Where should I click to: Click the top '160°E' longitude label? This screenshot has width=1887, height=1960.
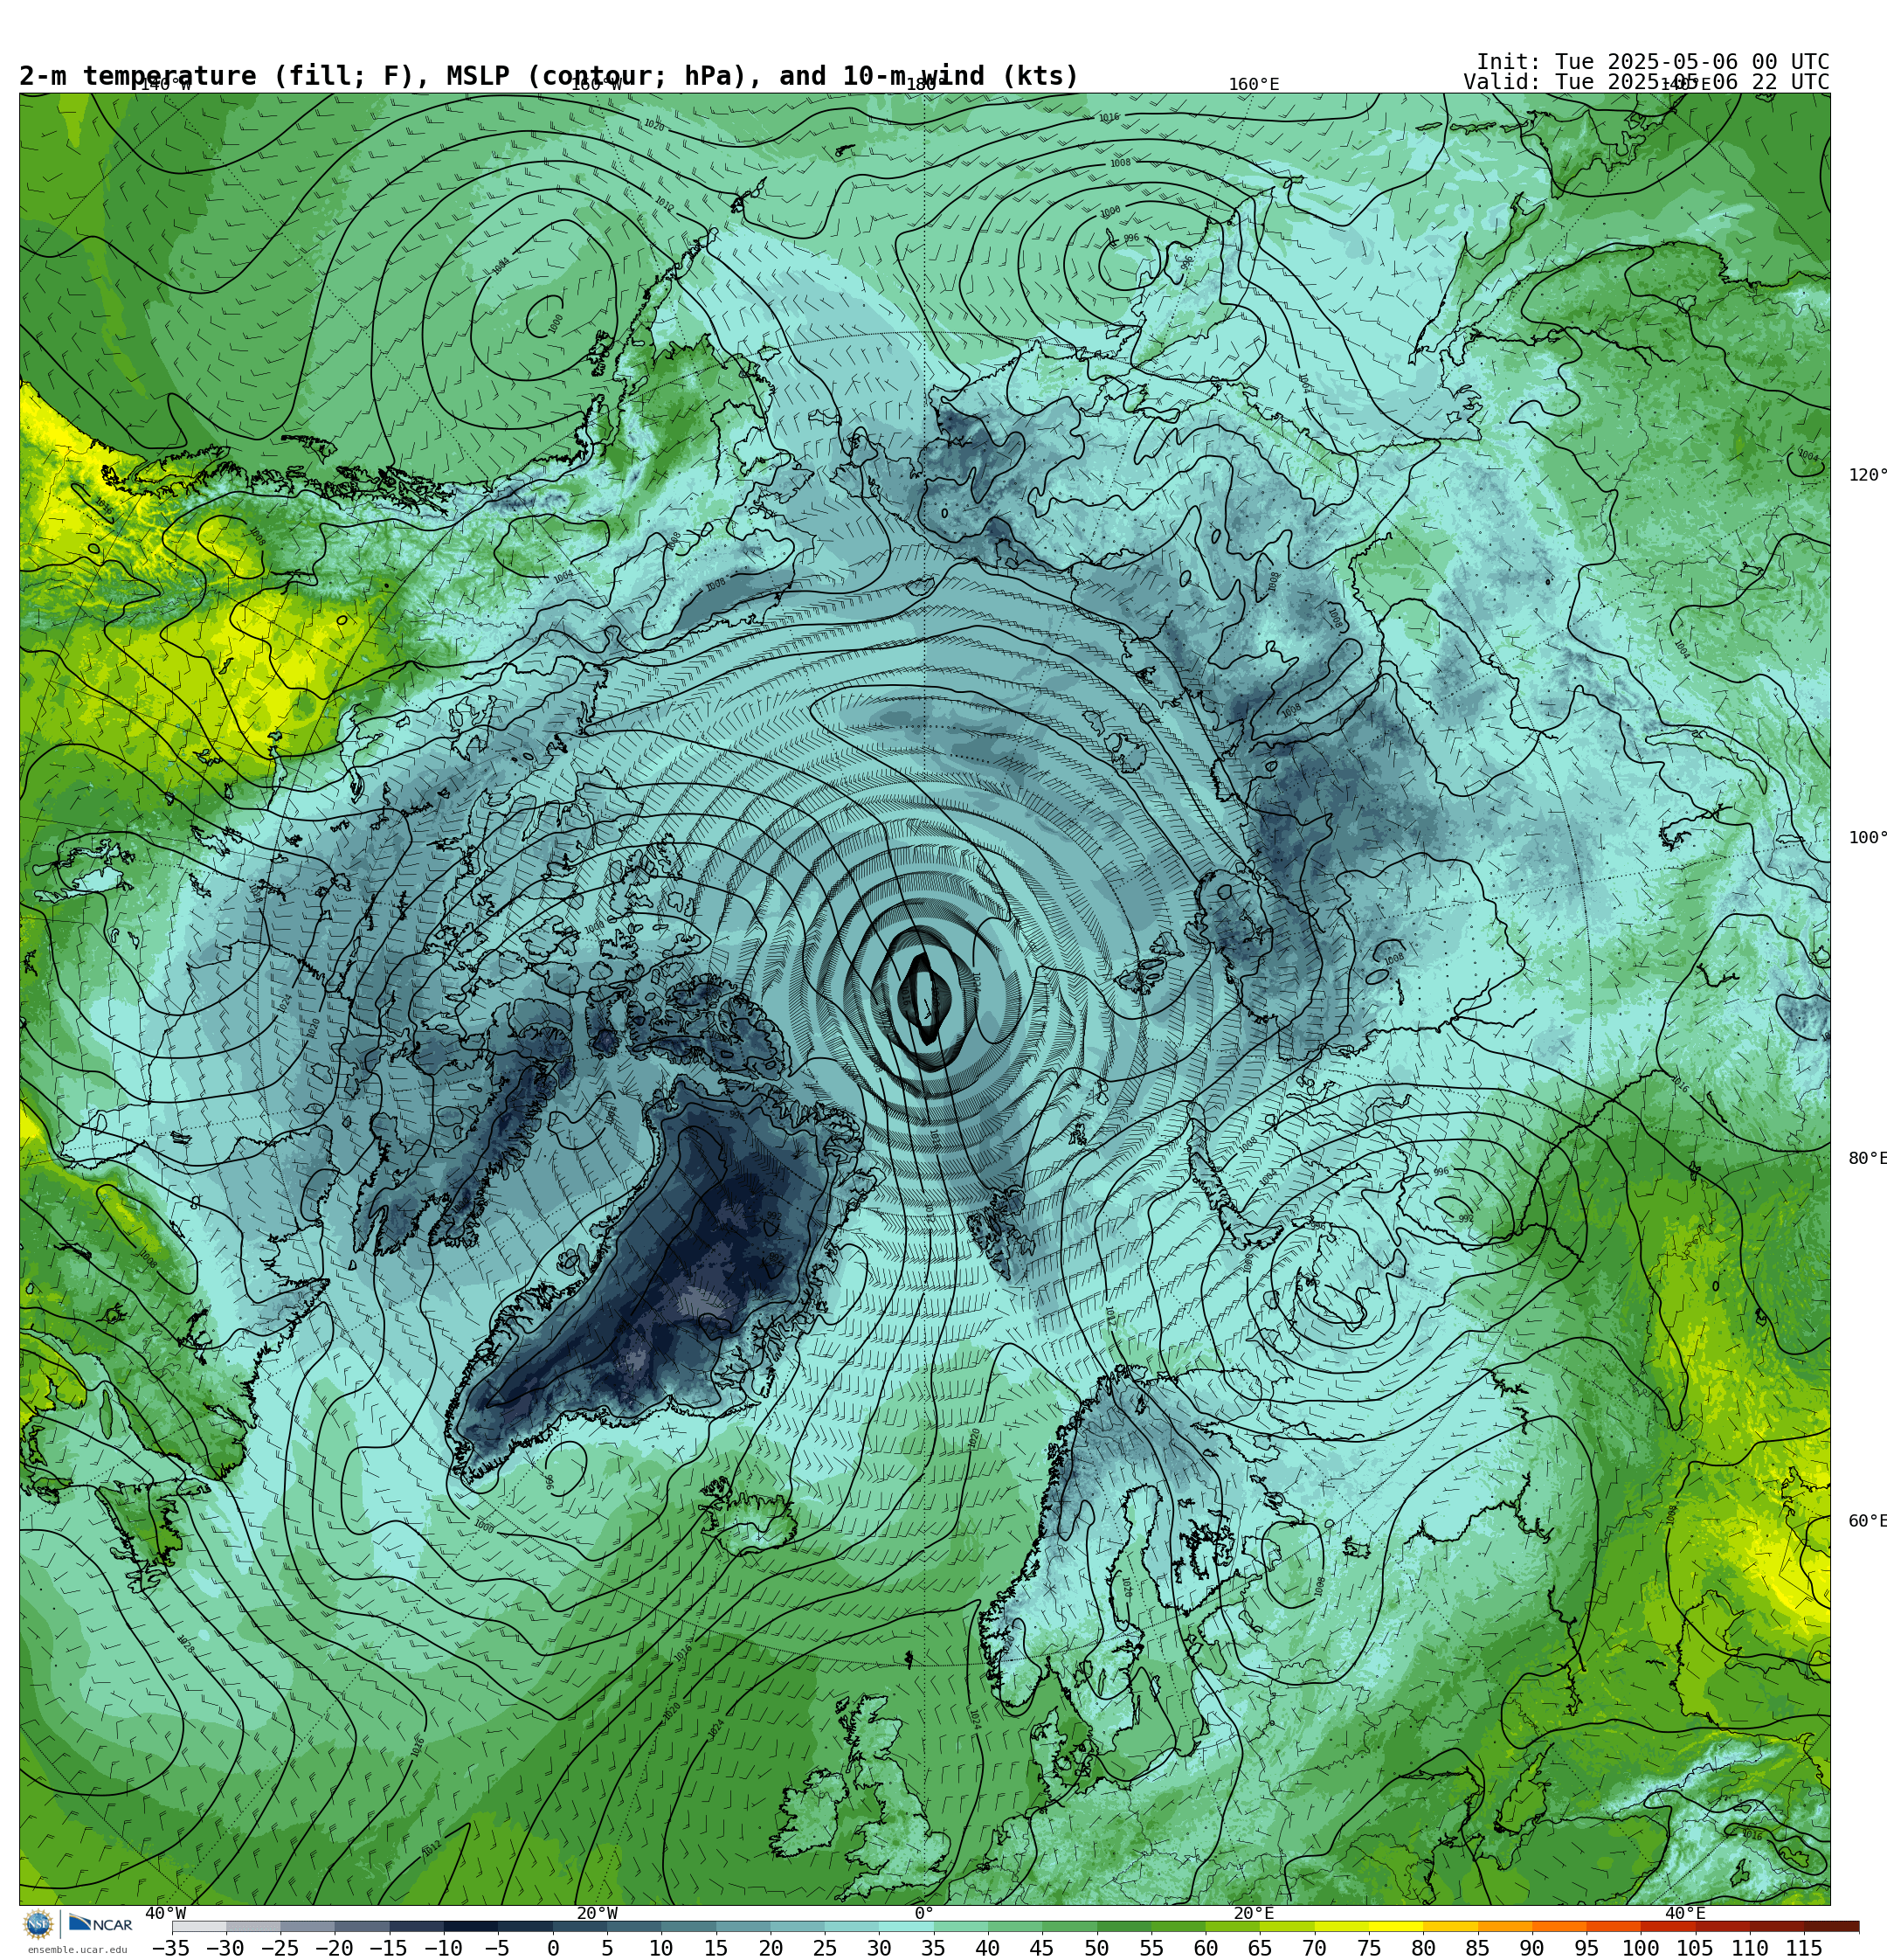click(1254, 84)
